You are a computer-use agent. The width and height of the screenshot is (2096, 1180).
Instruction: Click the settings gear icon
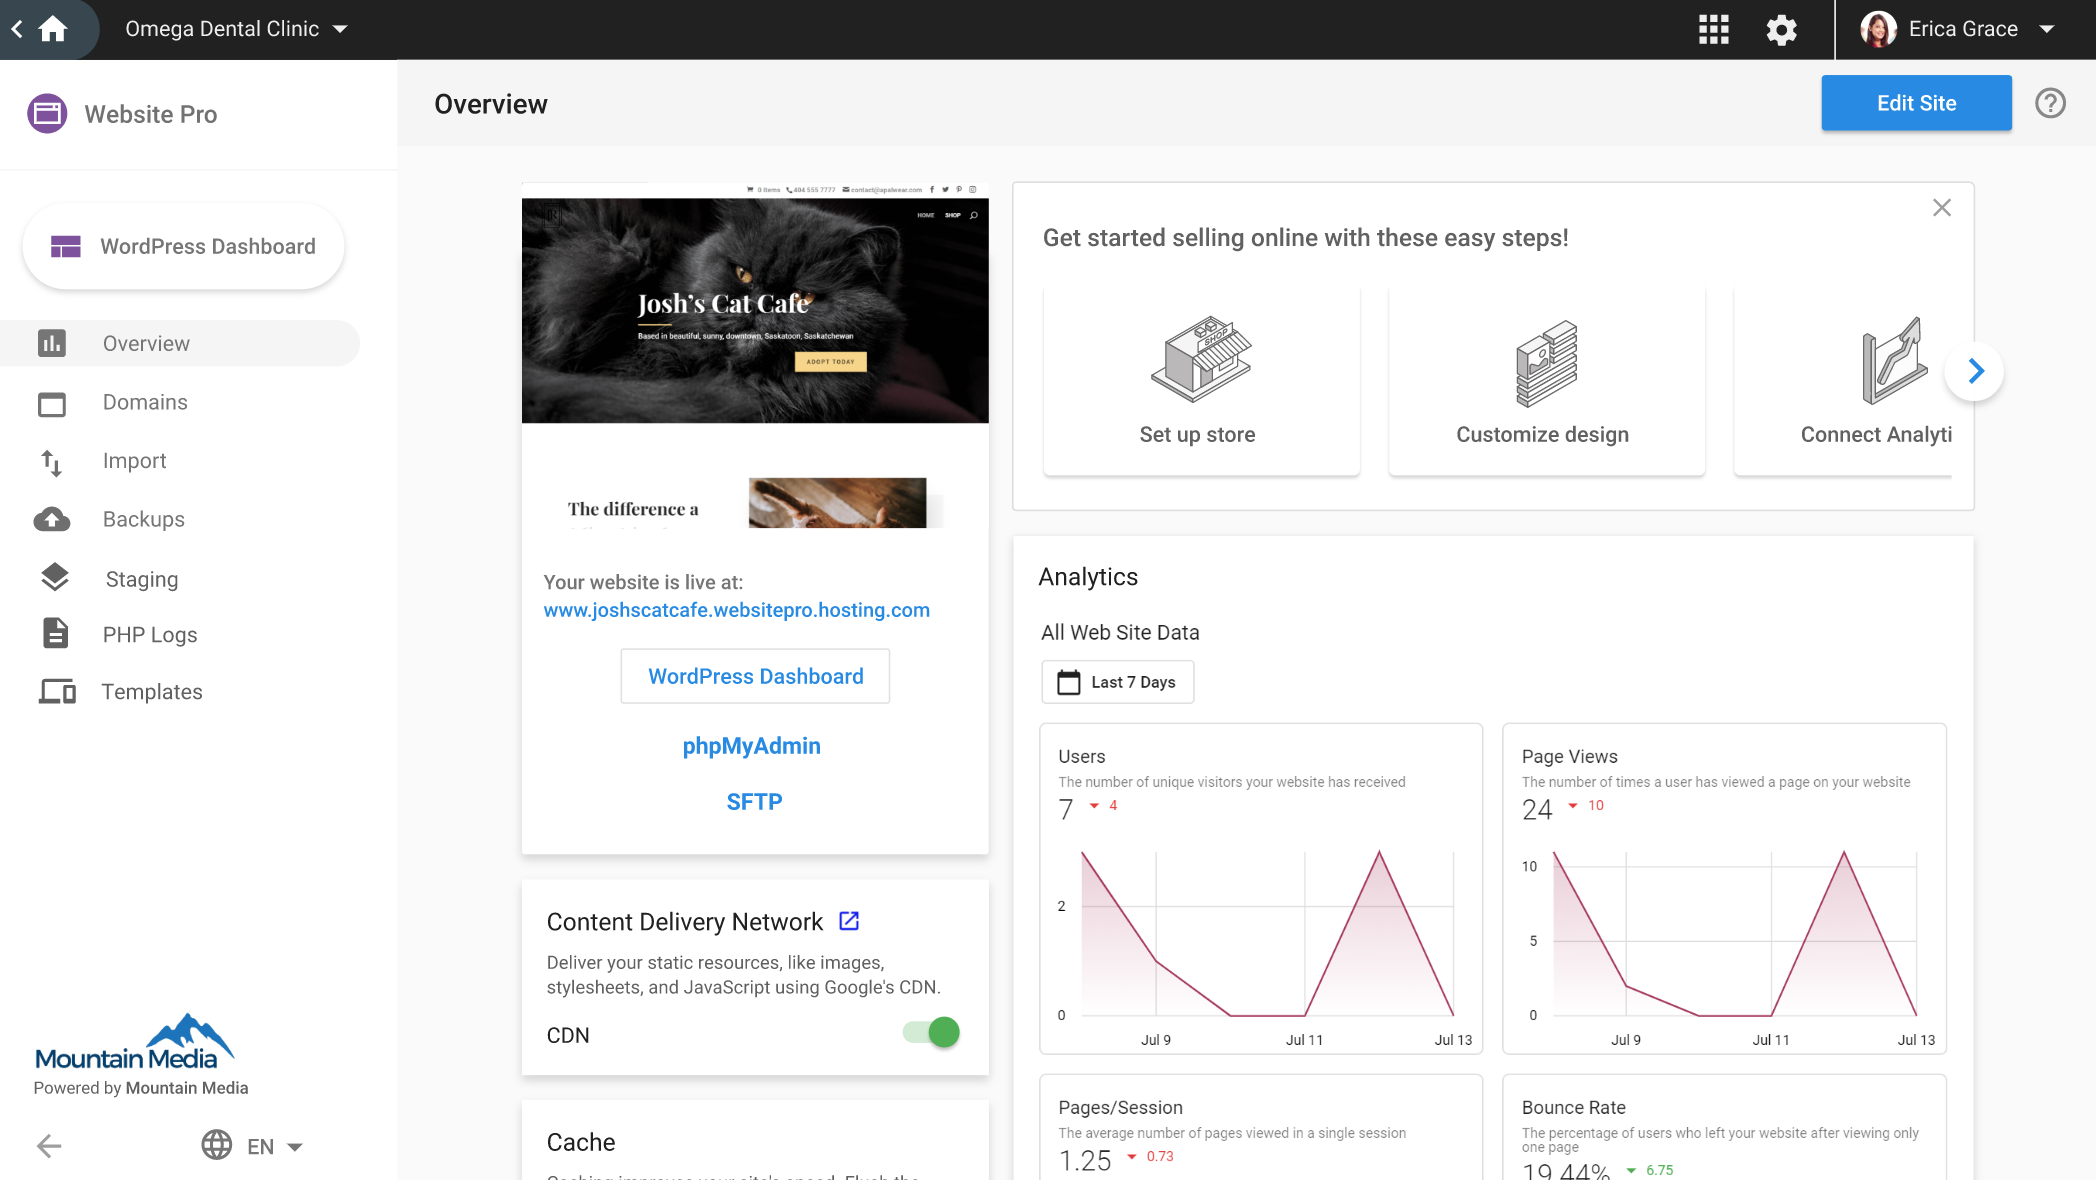[1781, 29]
